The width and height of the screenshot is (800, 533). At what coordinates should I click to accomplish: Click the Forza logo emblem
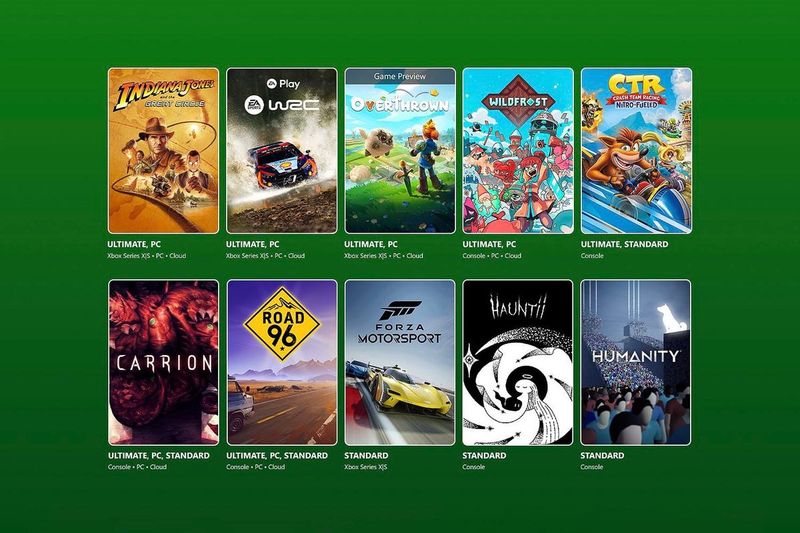(x=401, y=311)
